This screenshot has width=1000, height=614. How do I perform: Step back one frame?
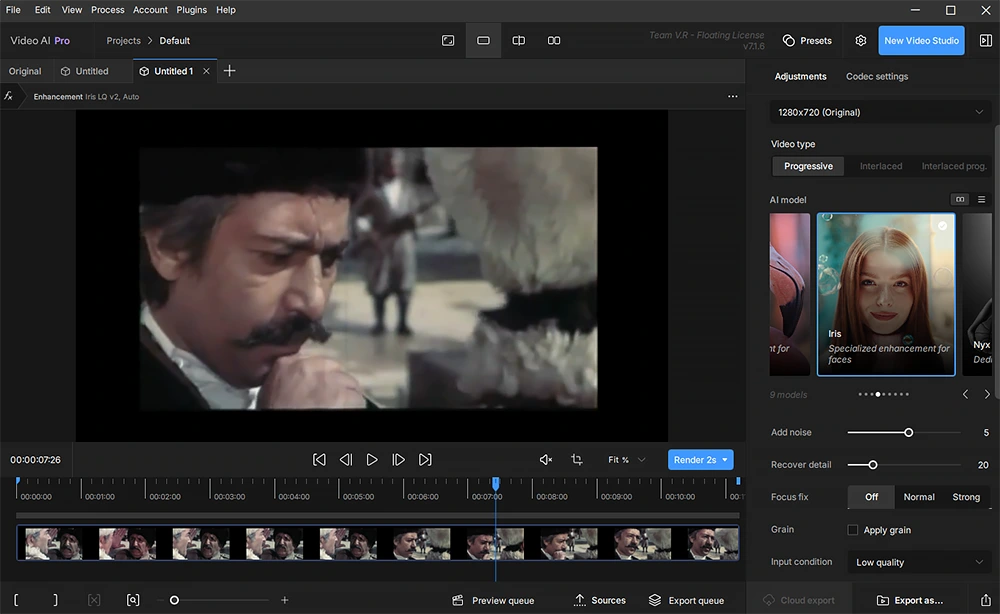point(346,460)
